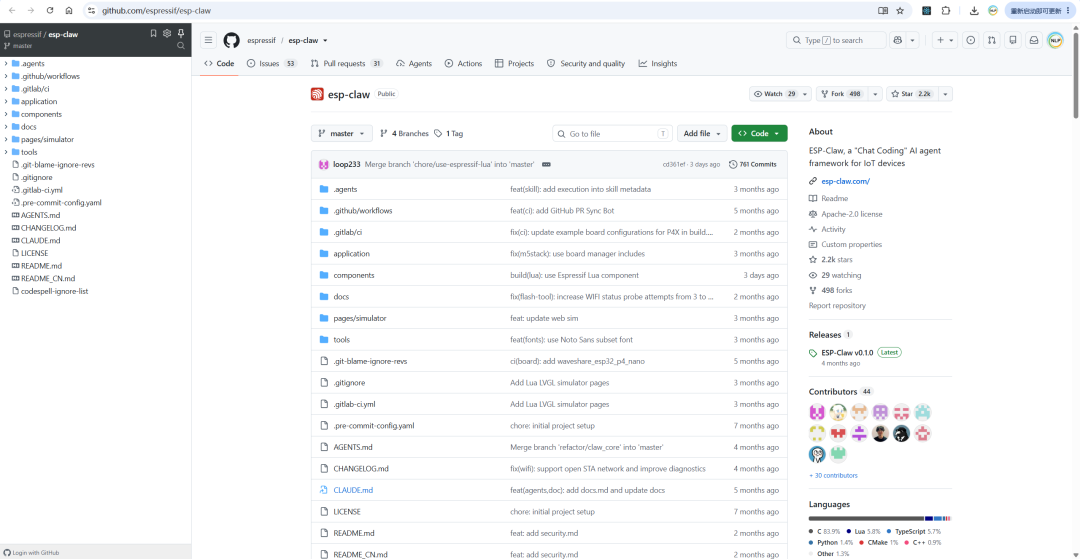Click the languages color bar

[880, 518]
